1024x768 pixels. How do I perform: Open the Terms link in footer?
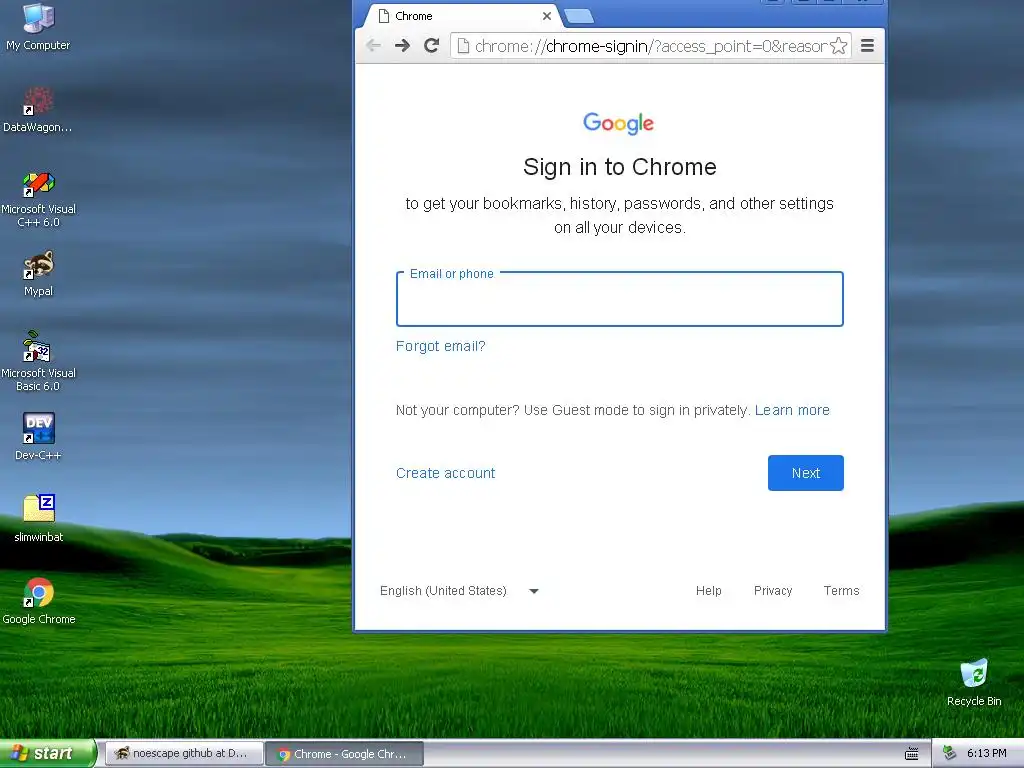[841, 591]
